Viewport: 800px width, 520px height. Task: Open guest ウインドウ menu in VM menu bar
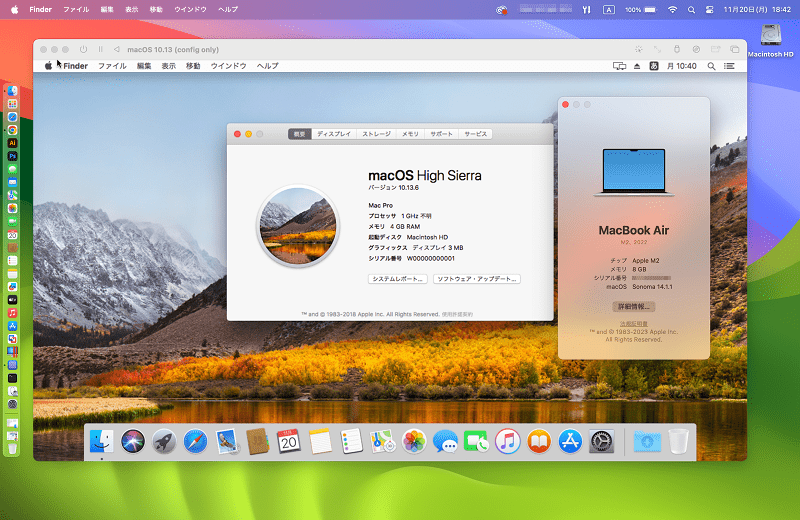pos(229,66)
